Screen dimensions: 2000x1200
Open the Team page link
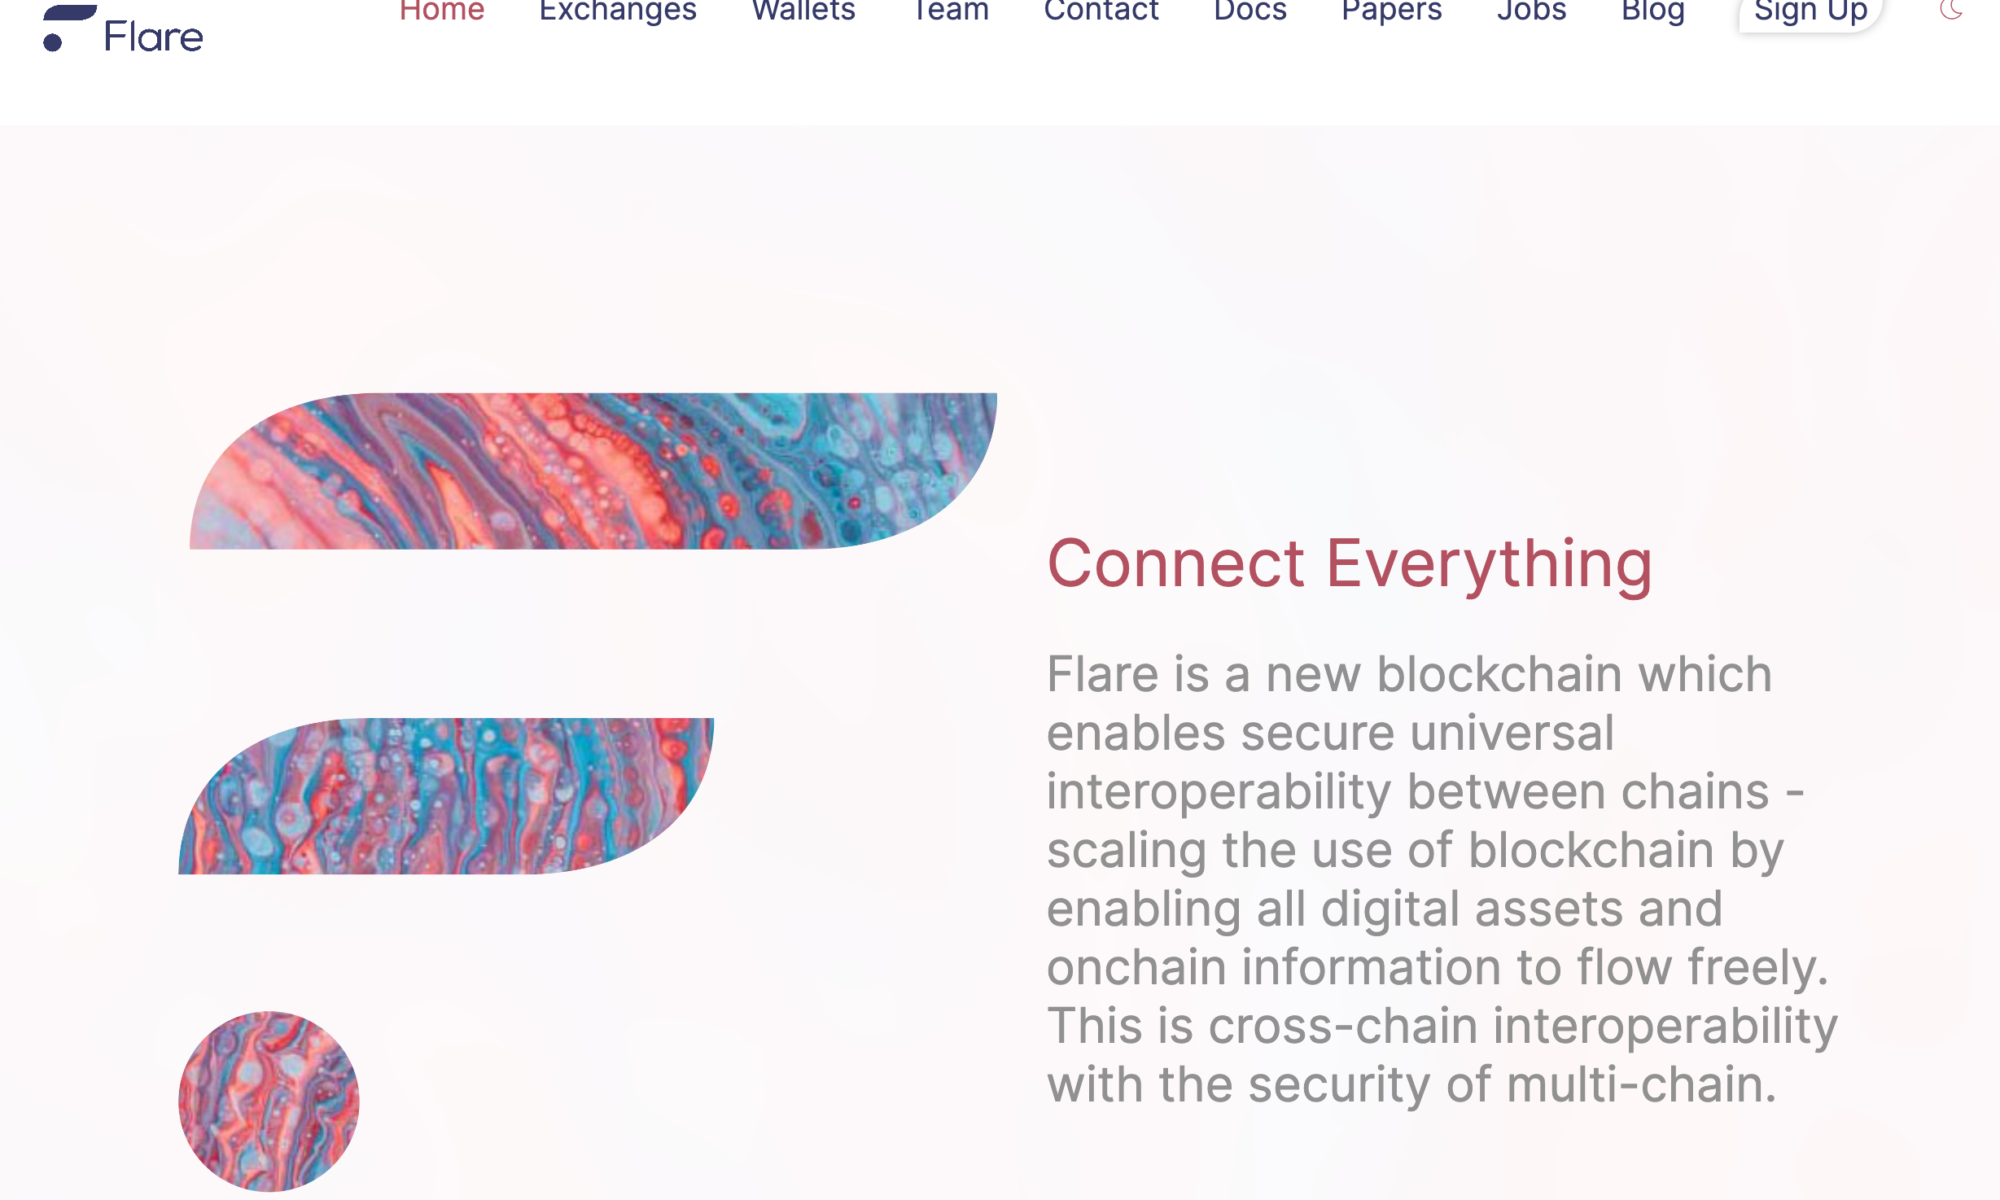950,14
